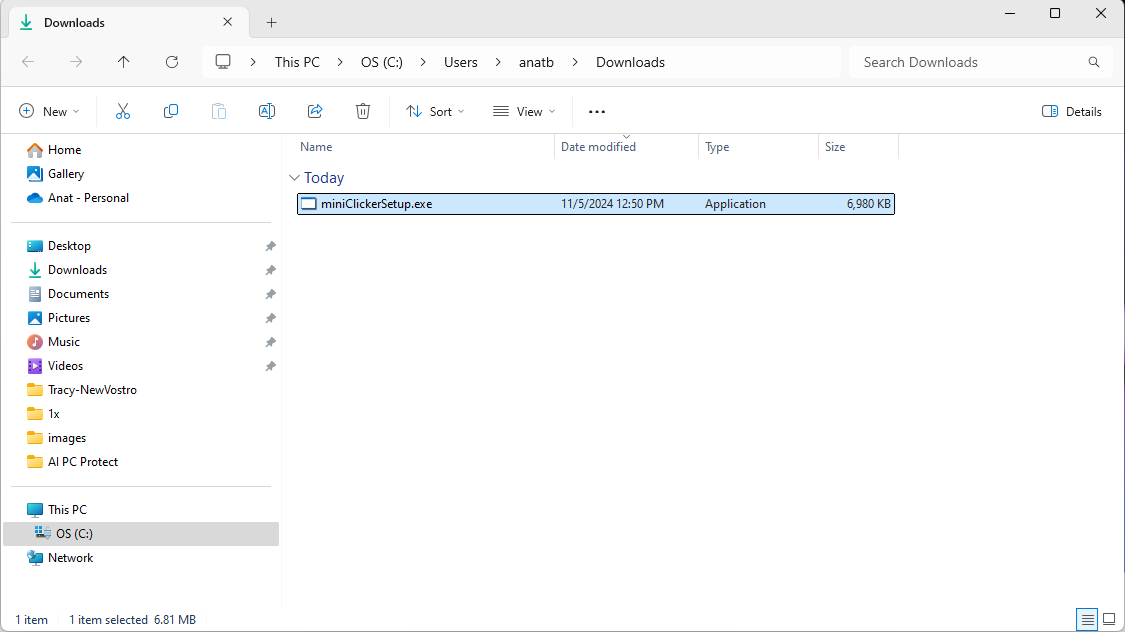Click the Share icon in toolbar
This screenshot has width=1125, height=632.
tap(315, 111)
